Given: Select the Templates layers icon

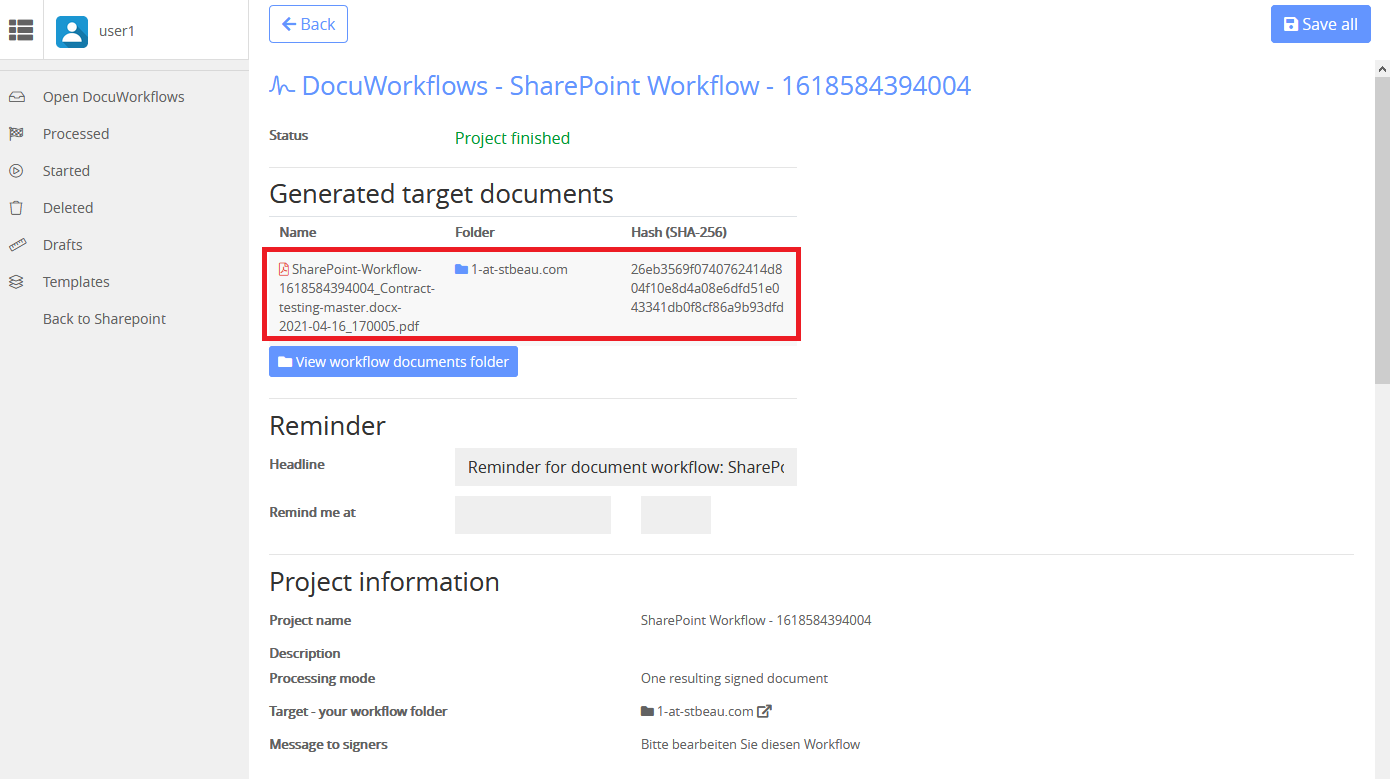Looking at the screenshot, I should [x=17, y=281].
